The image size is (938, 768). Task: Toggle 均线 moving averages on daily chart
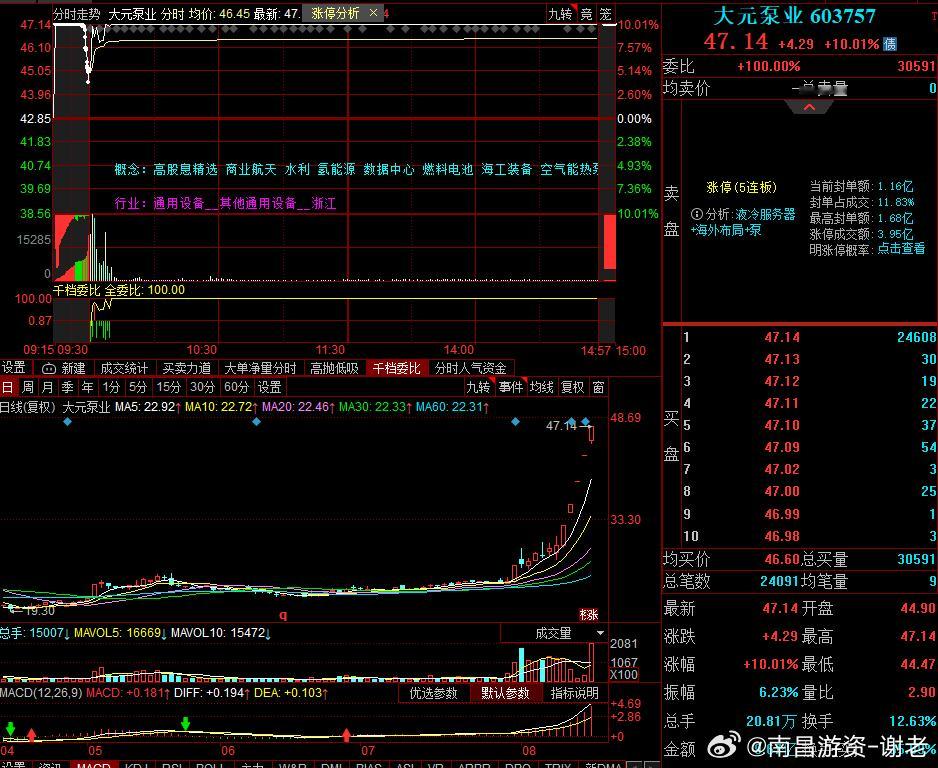tap(542, 388)
